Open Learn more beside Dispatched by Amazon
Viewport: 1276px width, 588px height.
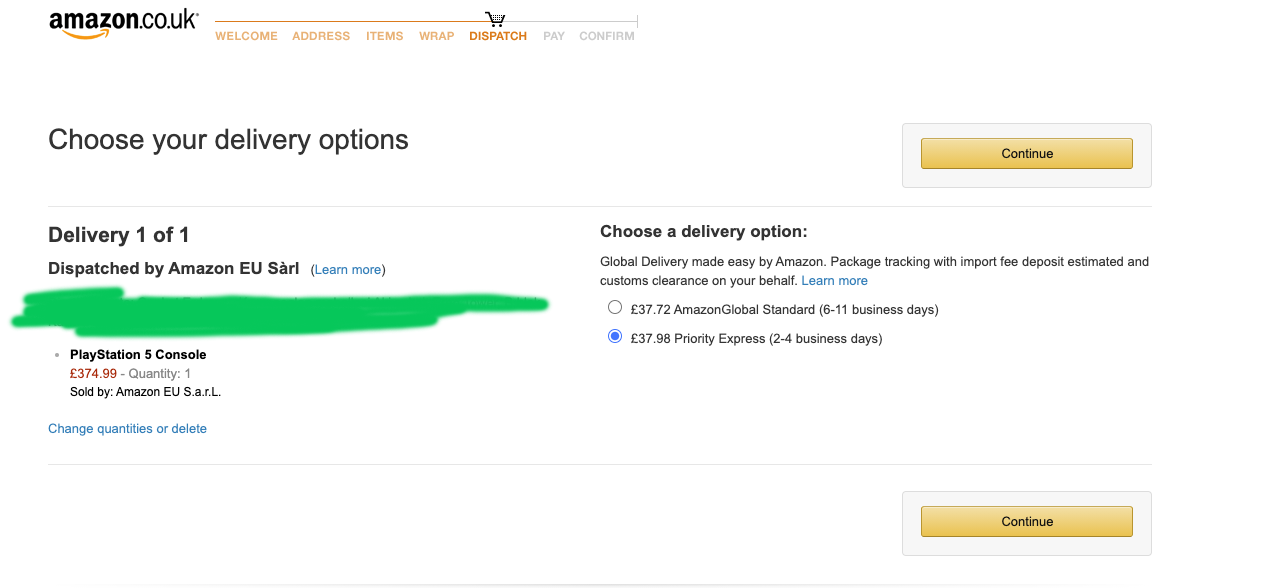coord(348,270)
